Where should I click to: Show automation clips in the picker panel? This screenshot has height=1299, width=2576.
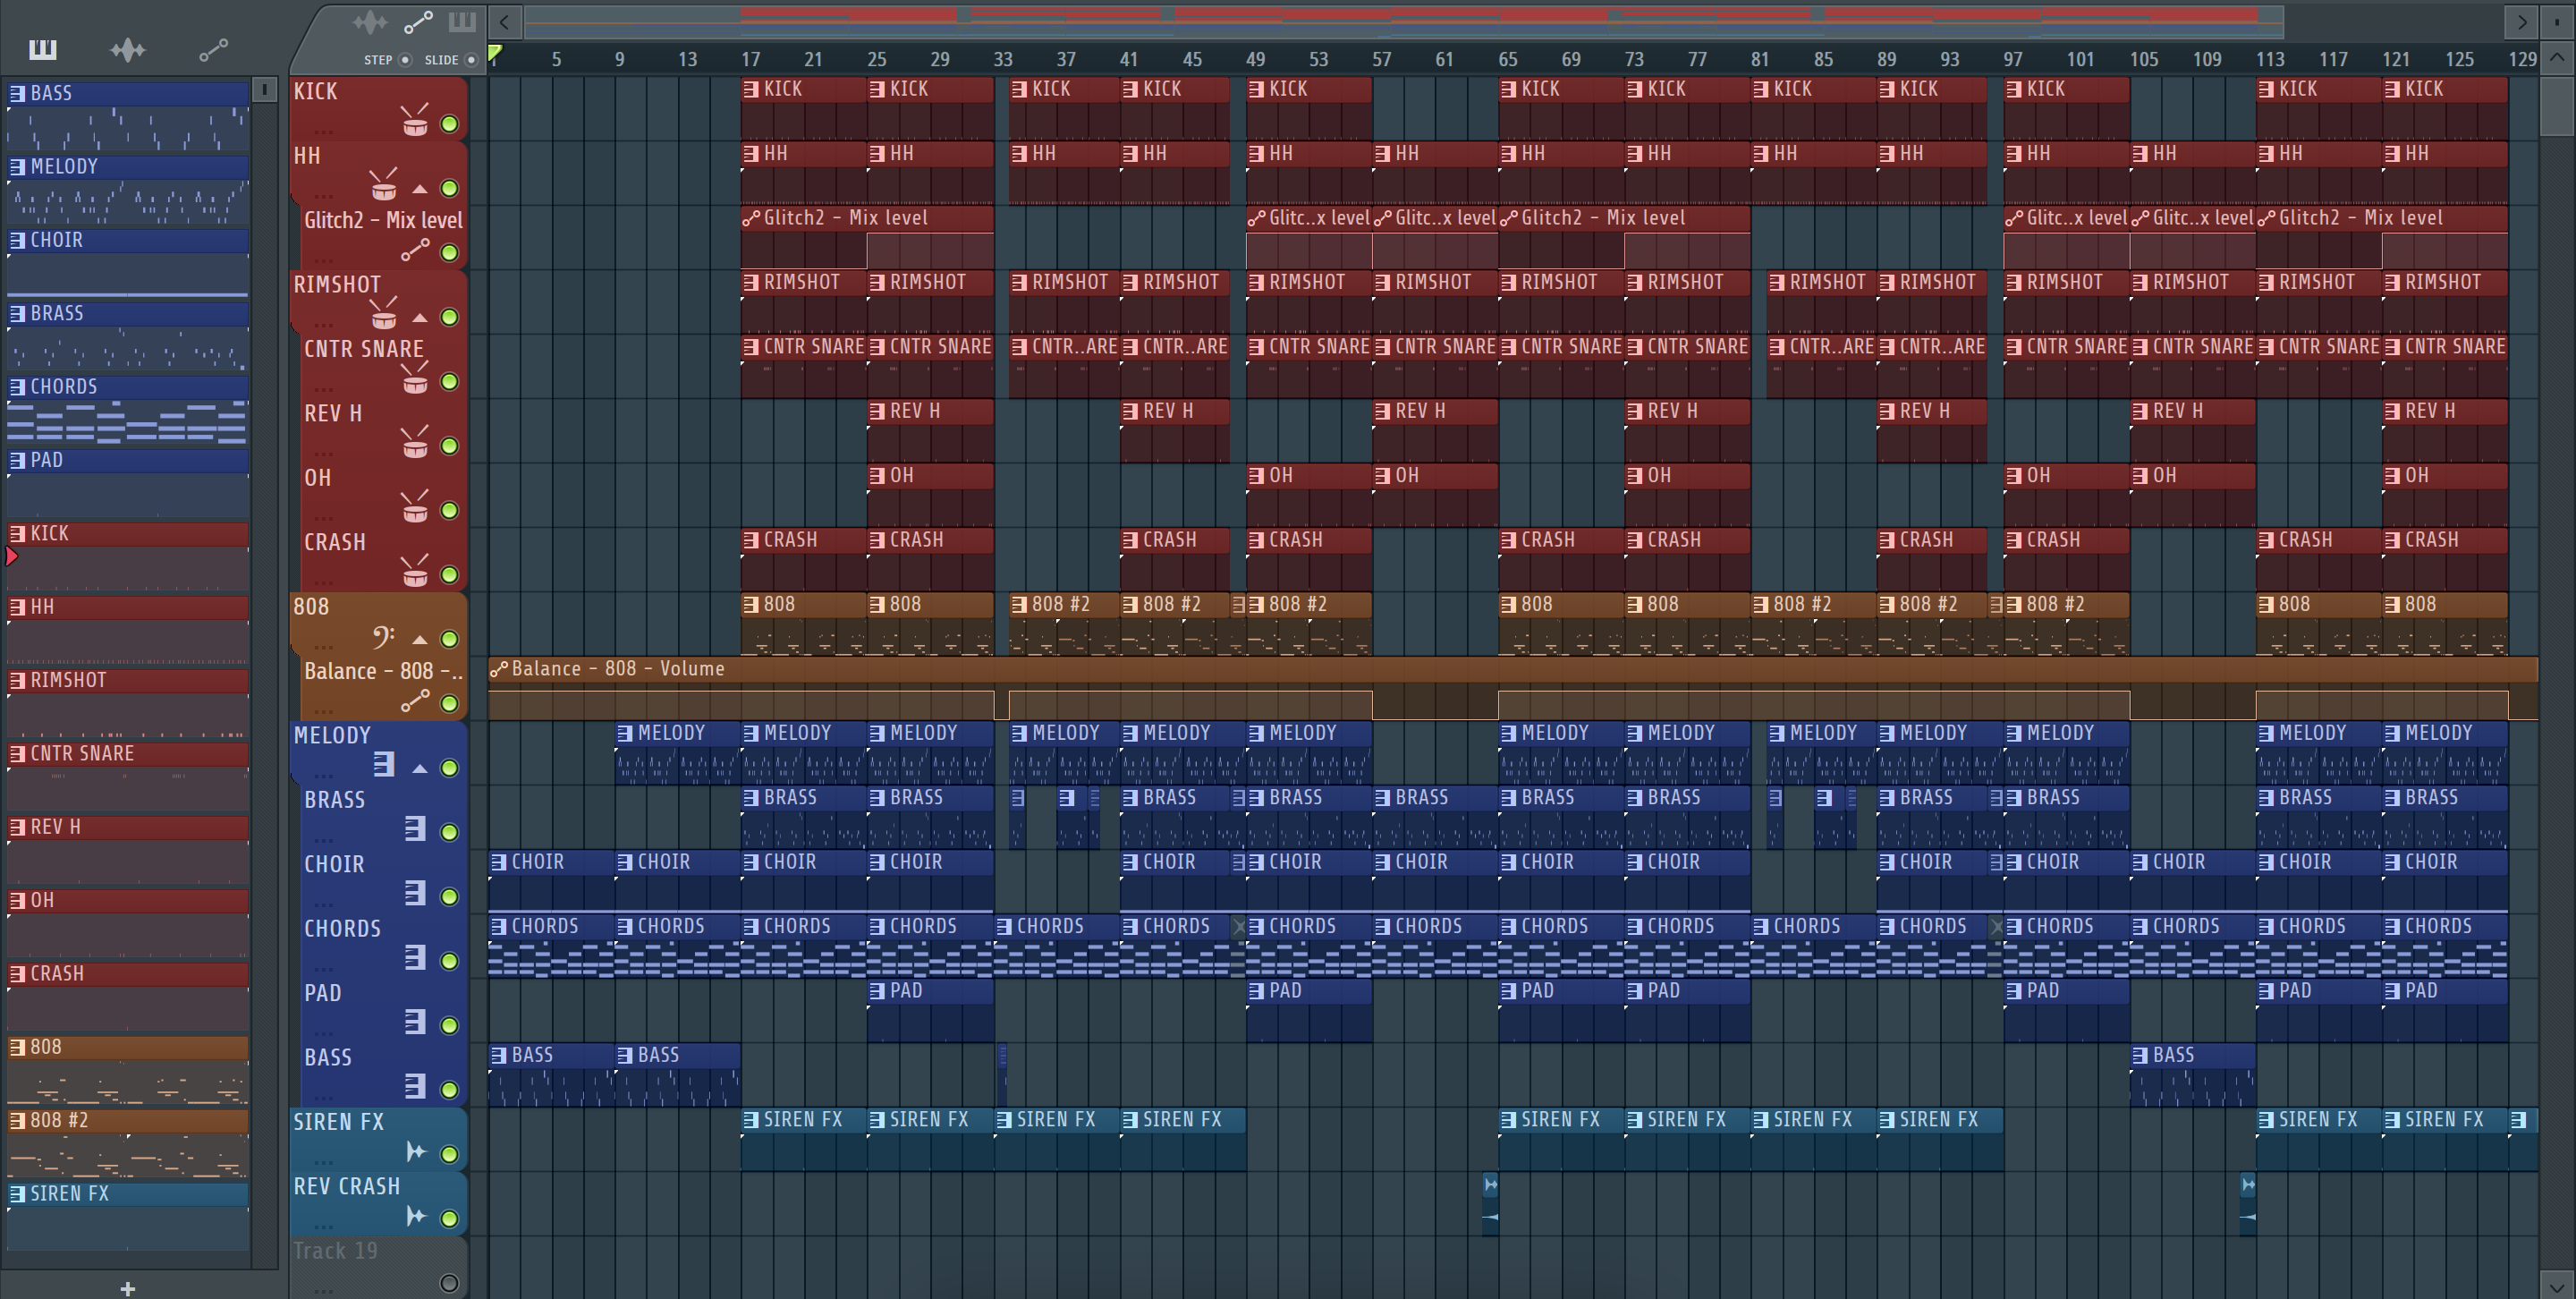click(x=213, y=49)
